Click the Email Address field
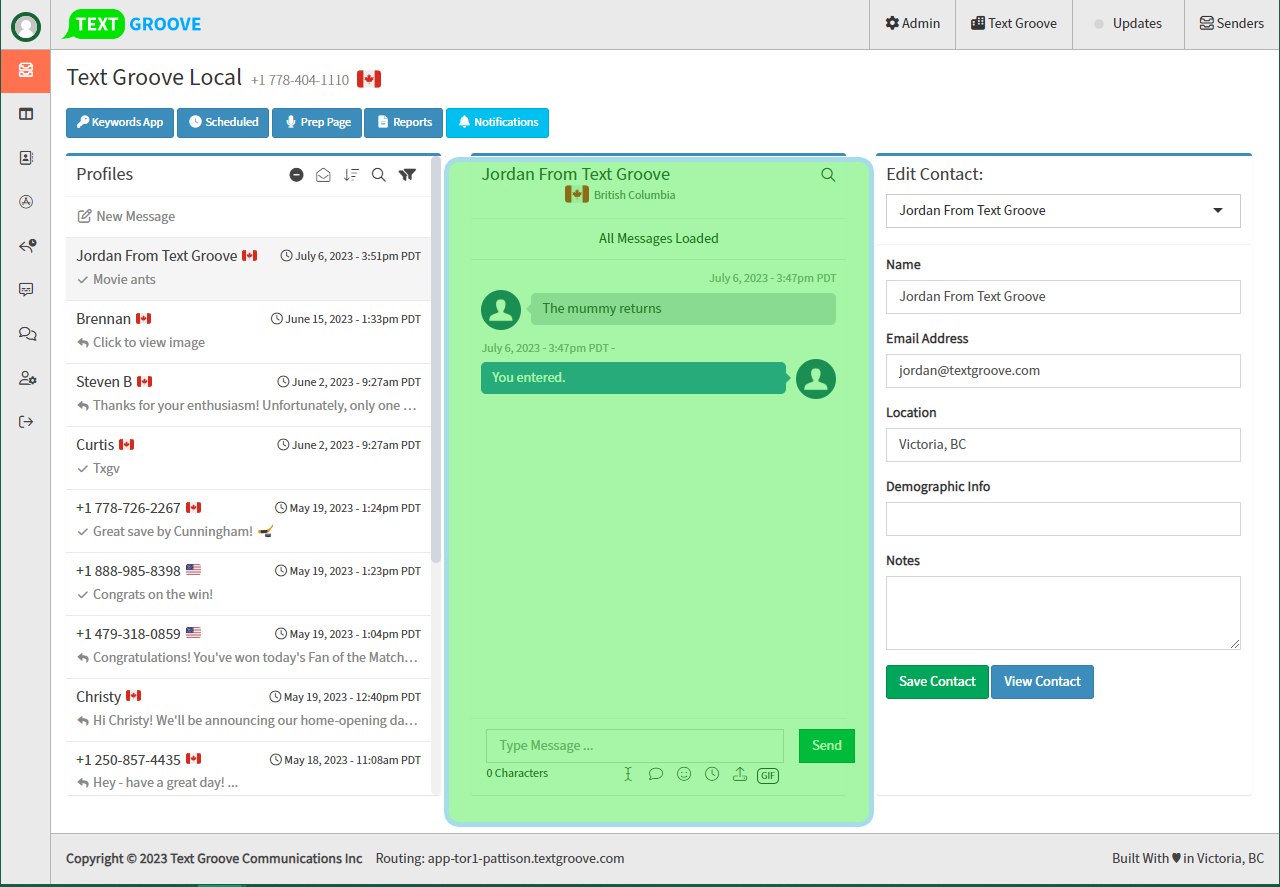Viewport: 1280px width, 887px height. pos(1063,371)
